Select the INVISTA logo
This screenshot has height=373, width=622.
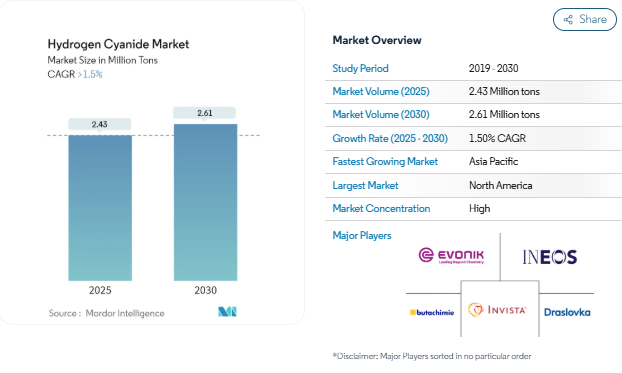tap(497, 310)
